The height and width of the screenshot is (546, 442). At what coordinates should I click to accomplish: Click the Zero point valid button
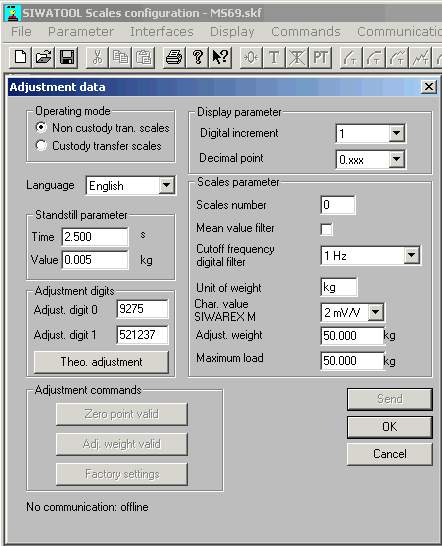(x=122, y=414)
